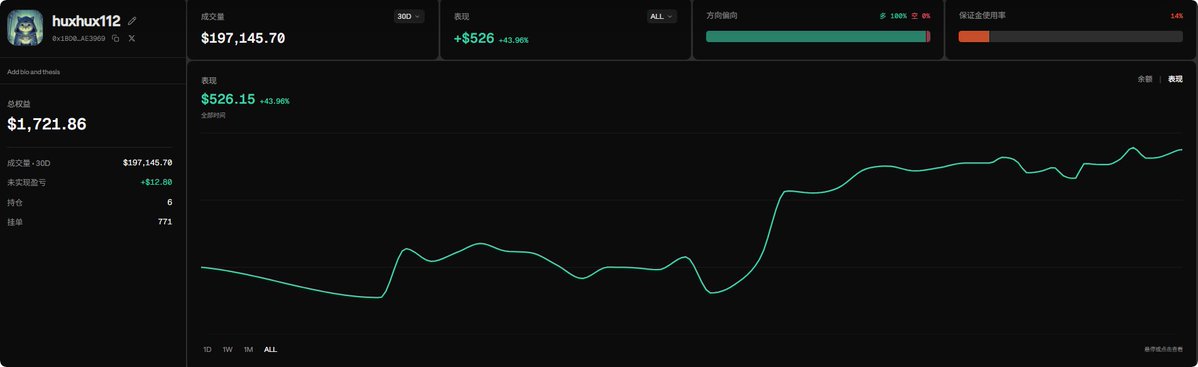This screenshot has width=1198, height=367.
Task: Click the 全部时间 label under chart value
Action: (x=213, y=115)
